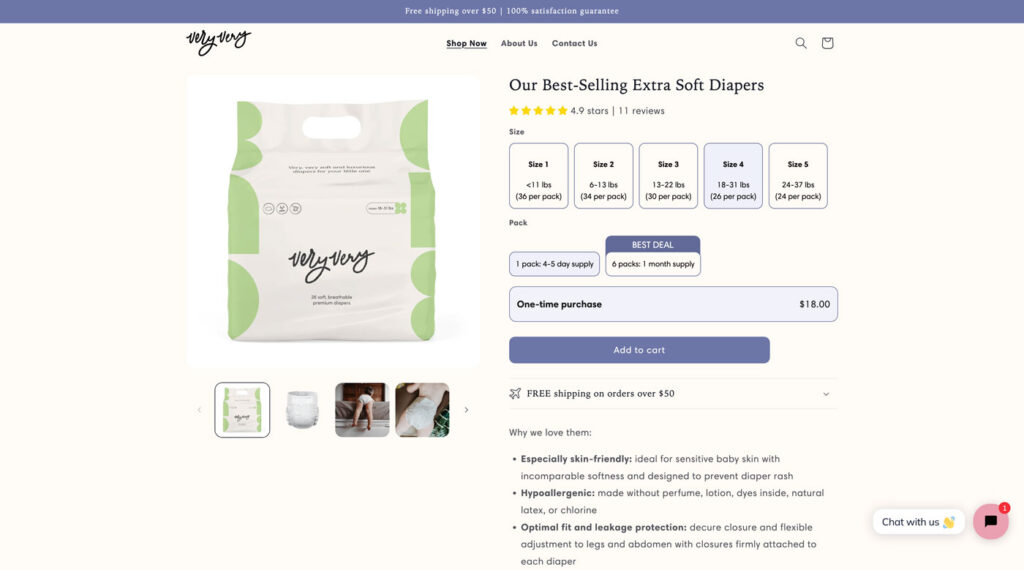Select Size 3 diaper option
The width and height of the screenshot is (1024, 570).
668,176
